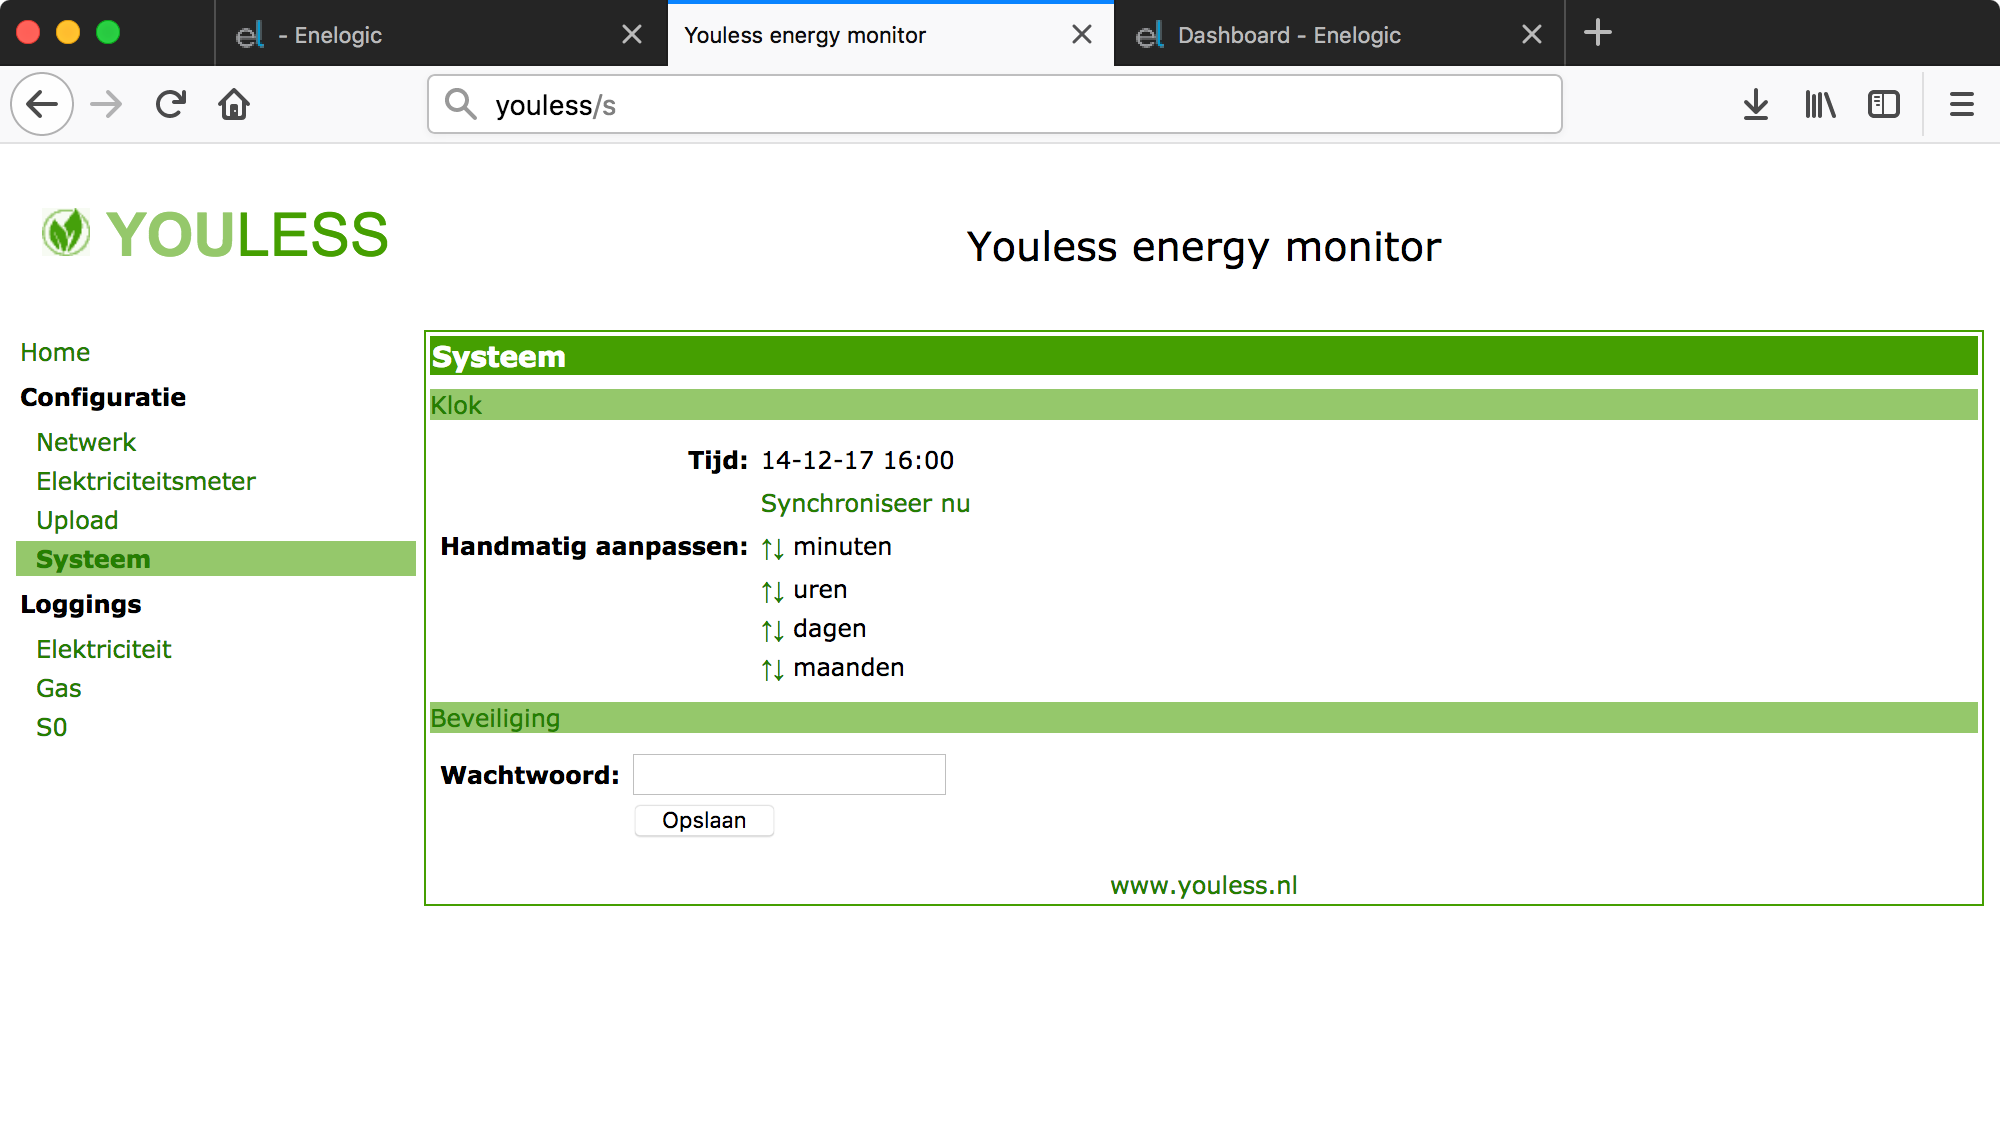Open a new browser tab
The height and width of the screenshot is (1144, 2000).
[x=1598, y=33]
